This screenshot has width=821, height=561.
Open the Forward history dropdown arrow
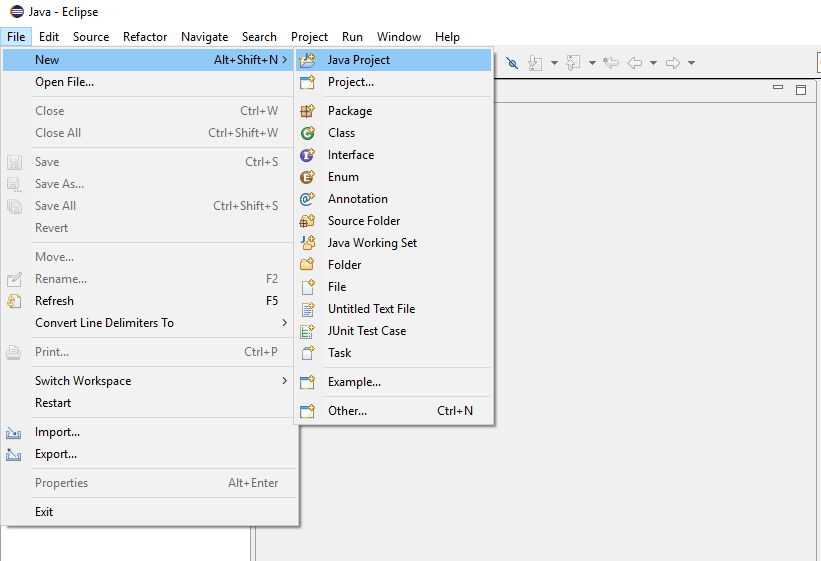click(691, 63)
